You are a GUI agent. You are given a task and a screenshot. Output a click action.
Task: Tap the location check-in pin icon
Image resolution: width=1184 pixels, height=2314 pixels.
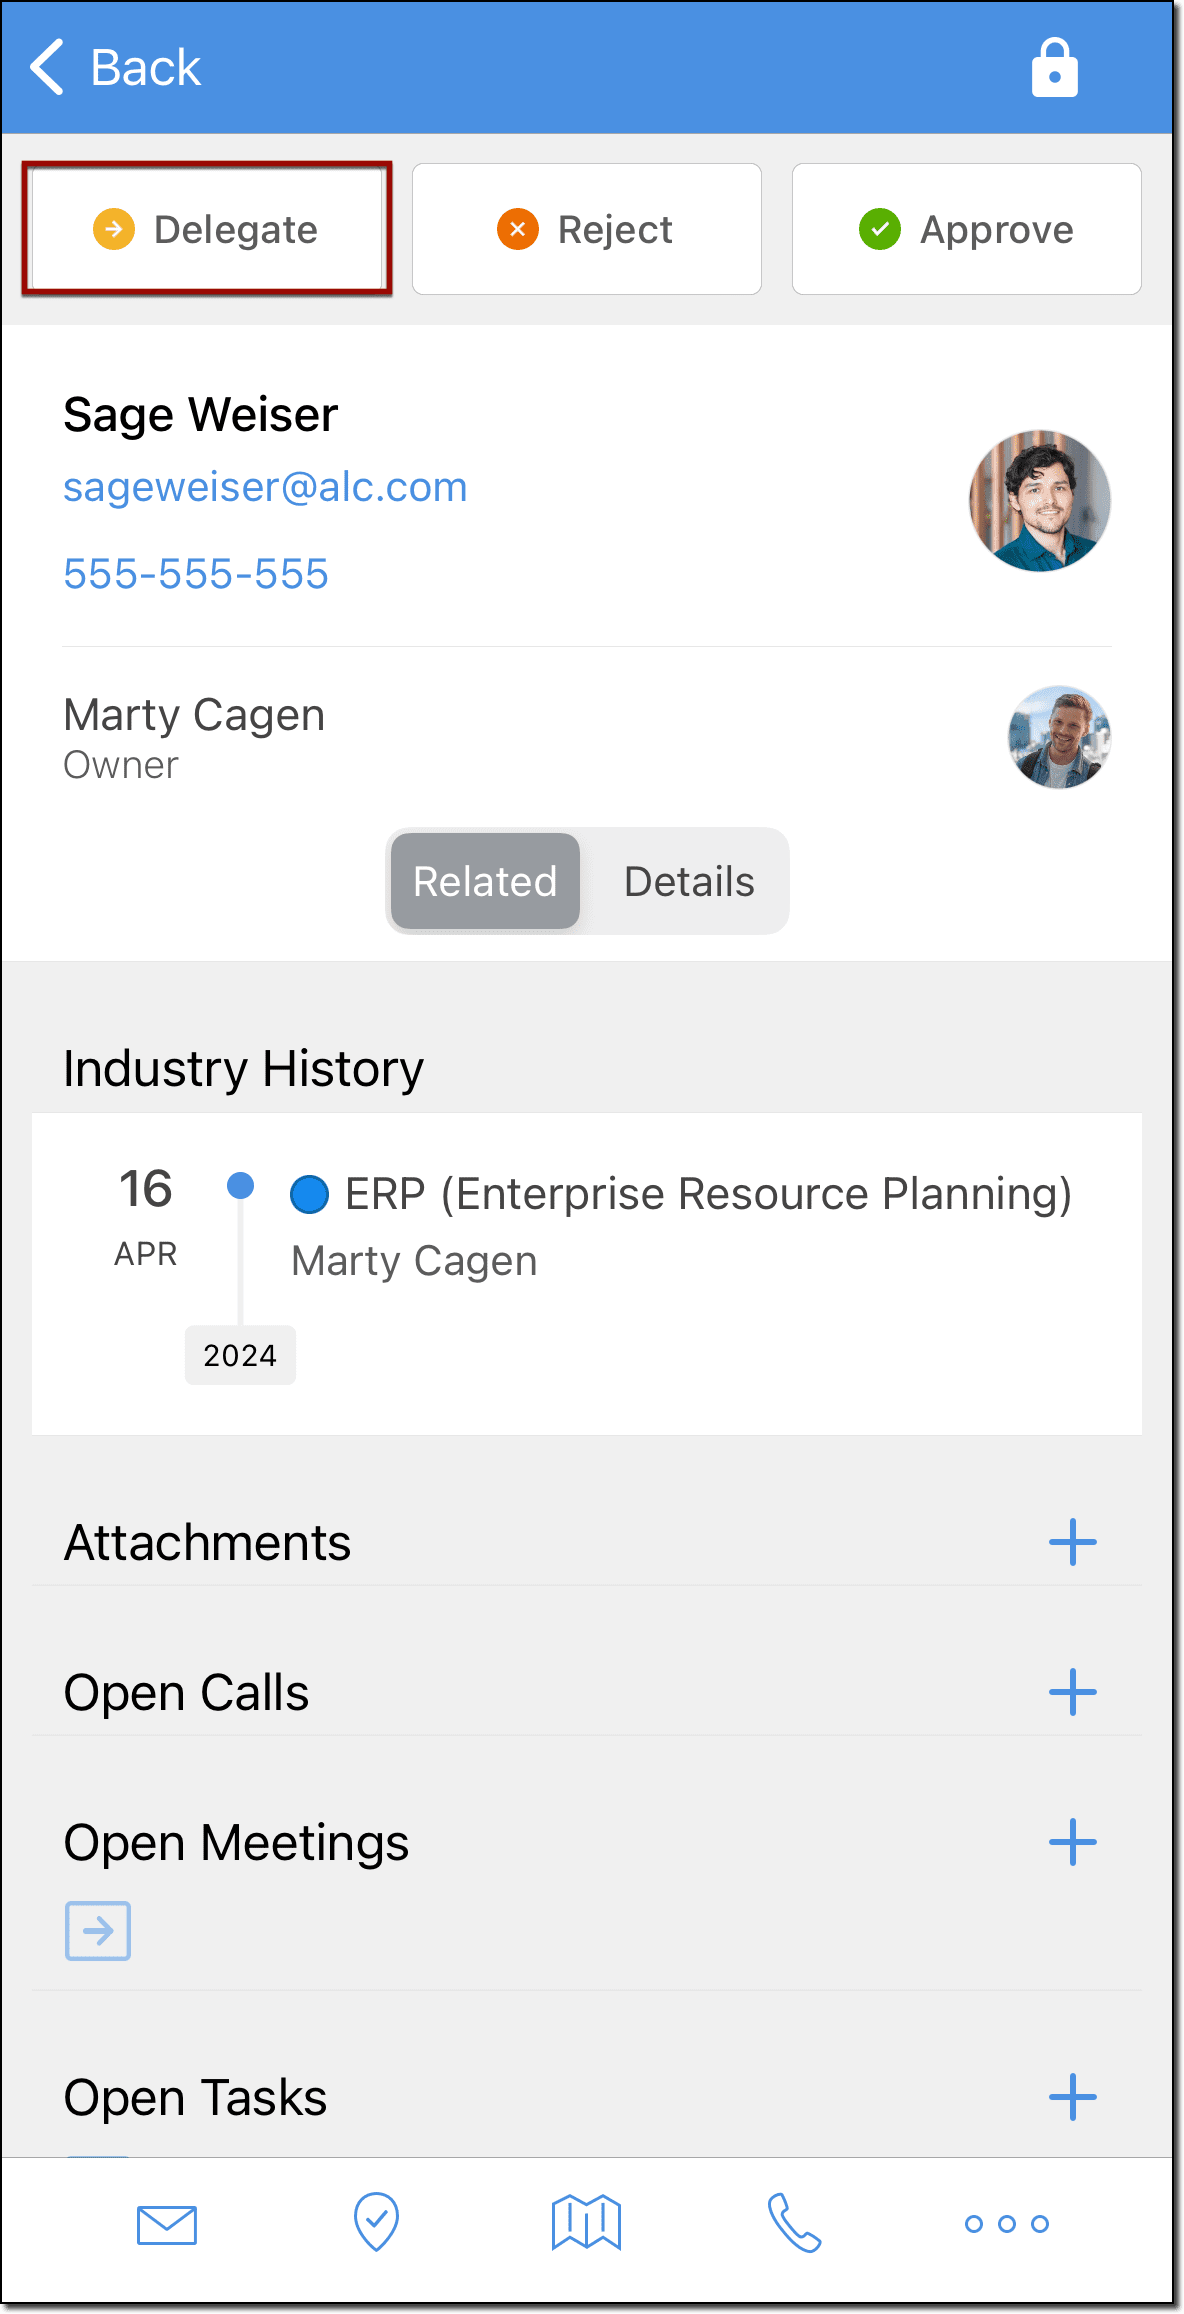pos(376,2222)
